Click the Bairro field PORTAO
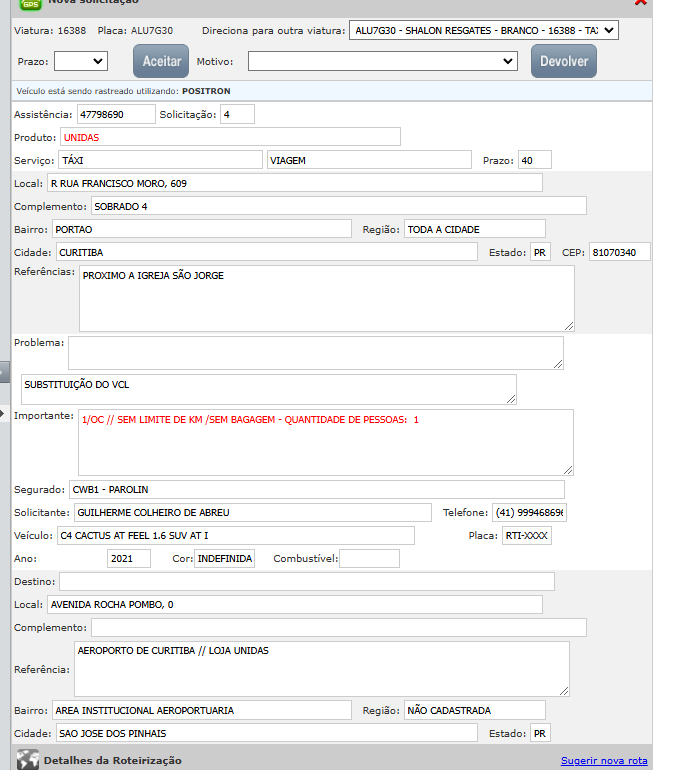 click(202, 229)
